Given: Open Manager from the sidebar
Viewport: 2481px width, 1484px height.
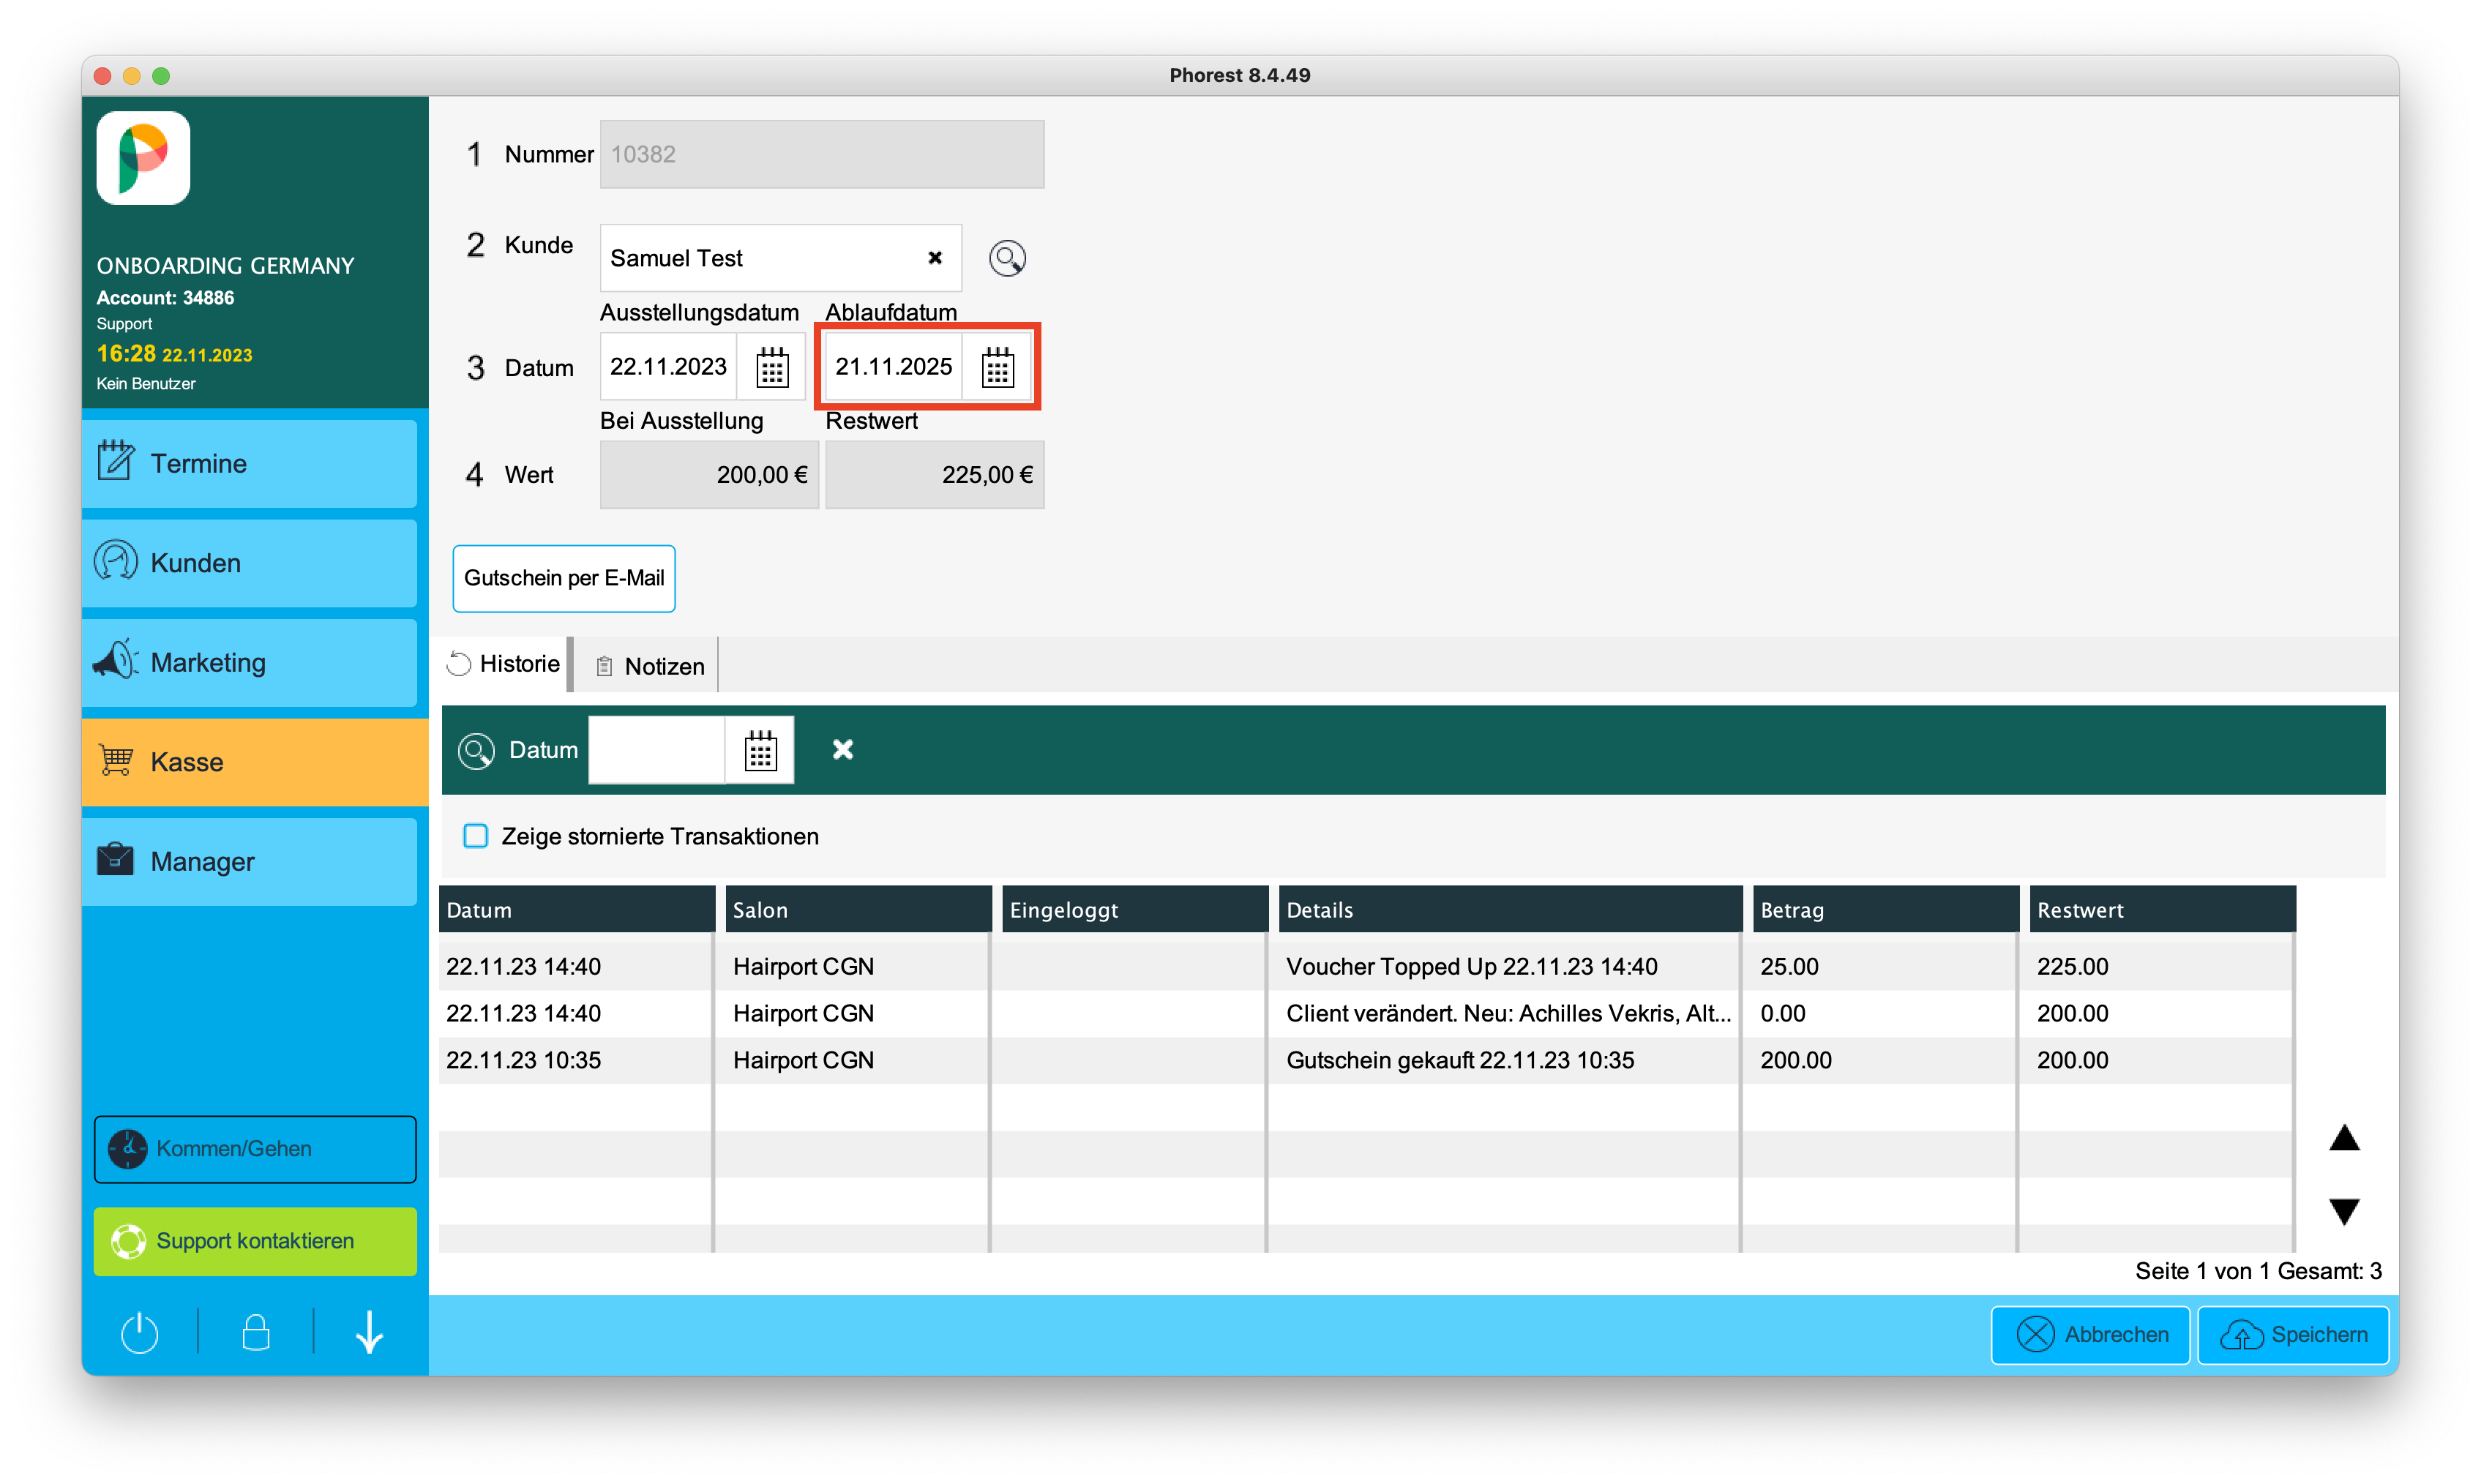Looking at the screenshot, I should [x=249, y=861].
